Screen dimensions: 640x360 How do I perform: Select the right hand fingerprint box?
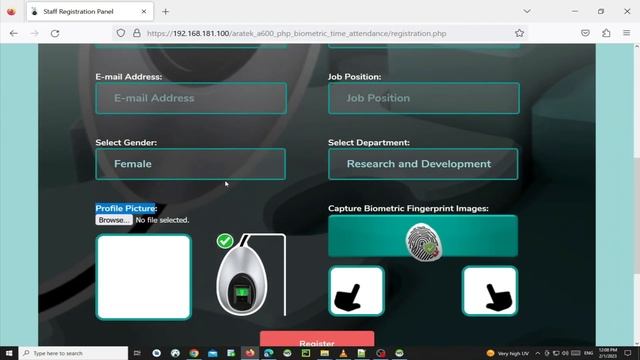tap(490, 291)
